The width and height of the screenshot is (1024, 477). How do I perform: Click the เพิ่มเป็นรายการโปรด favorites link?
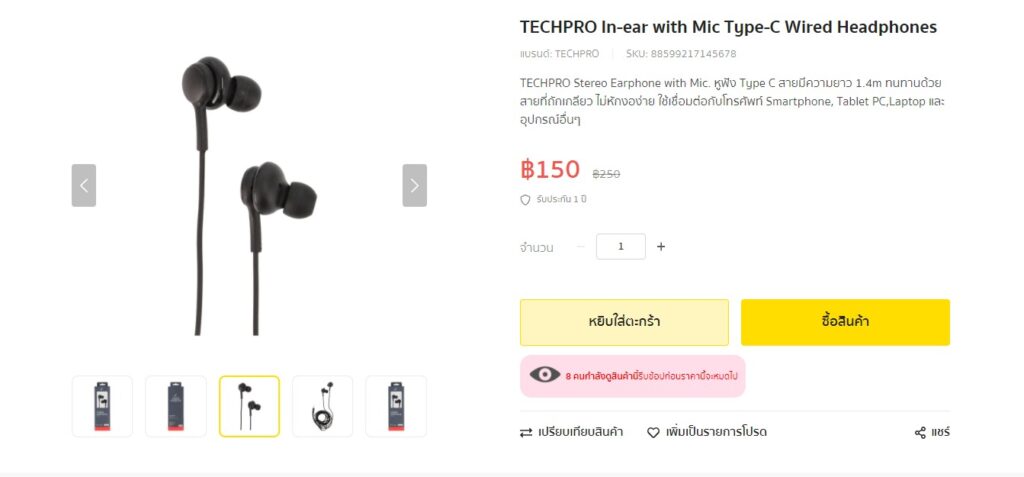(716, 433)
